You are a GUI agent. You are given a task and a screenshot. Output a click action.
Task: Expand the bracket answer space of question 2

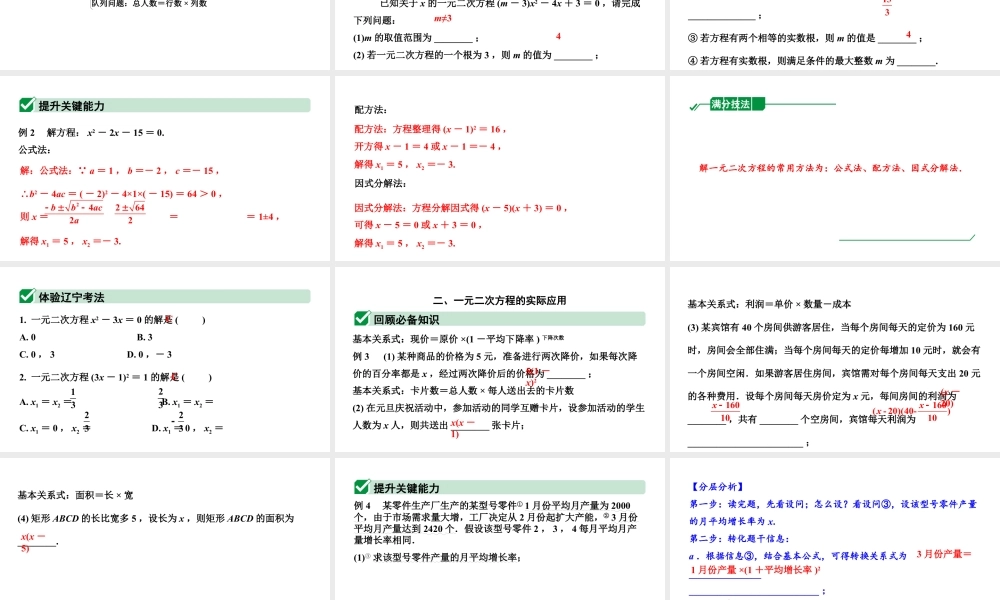coord(196,376)
